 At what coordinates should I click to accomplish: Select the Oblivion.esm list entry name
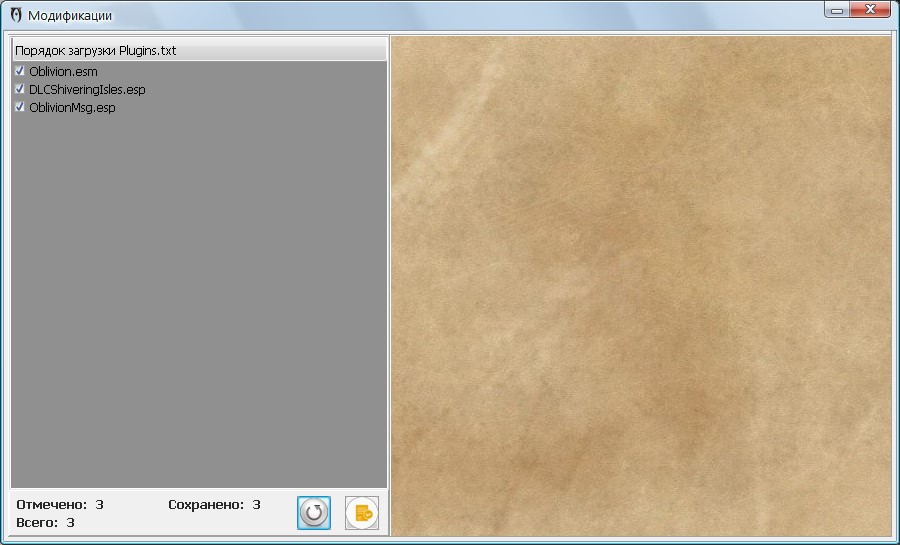[63, 72]
